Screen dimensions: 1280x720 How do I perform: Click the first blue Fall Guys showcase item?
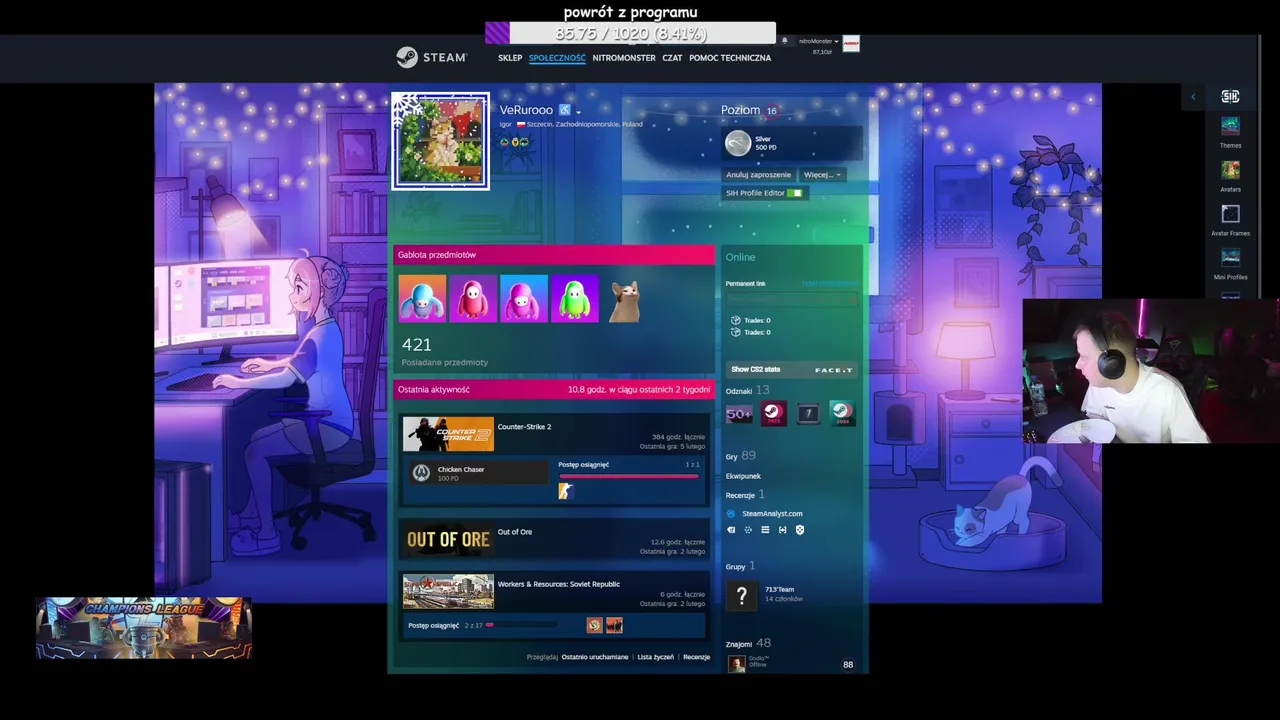(422, 298)
